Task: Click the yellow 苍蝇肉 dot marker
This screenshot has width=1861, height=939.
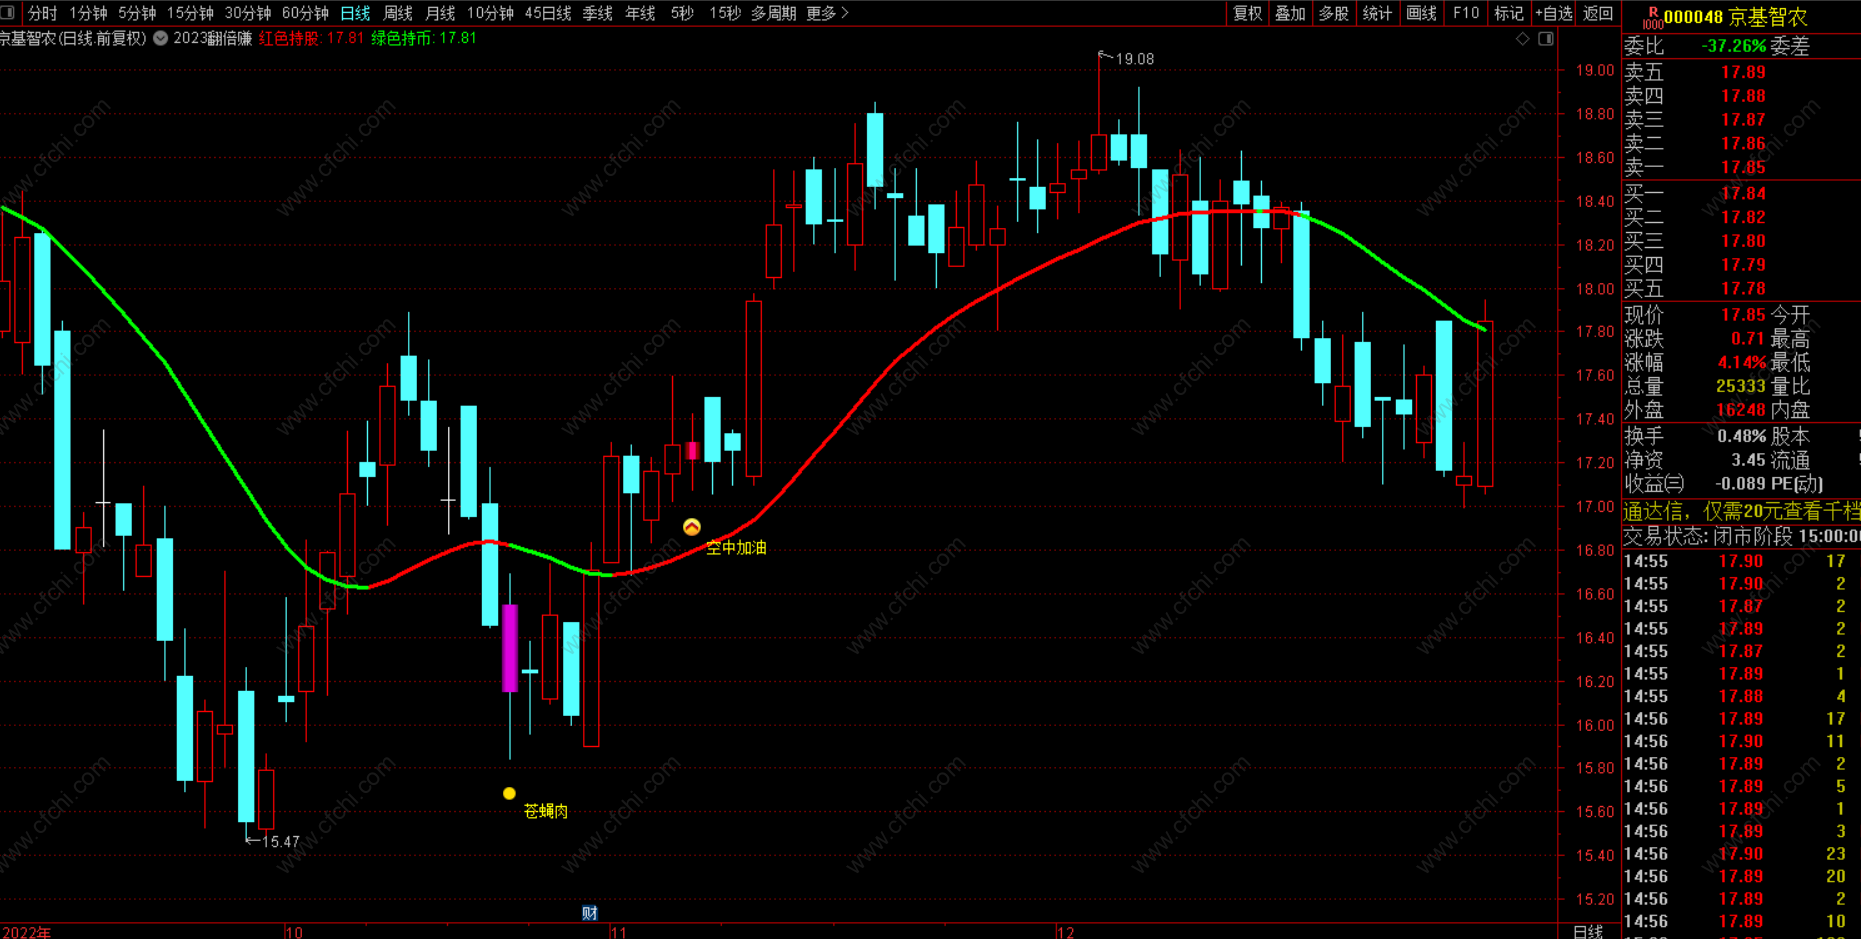Action: 509,793
